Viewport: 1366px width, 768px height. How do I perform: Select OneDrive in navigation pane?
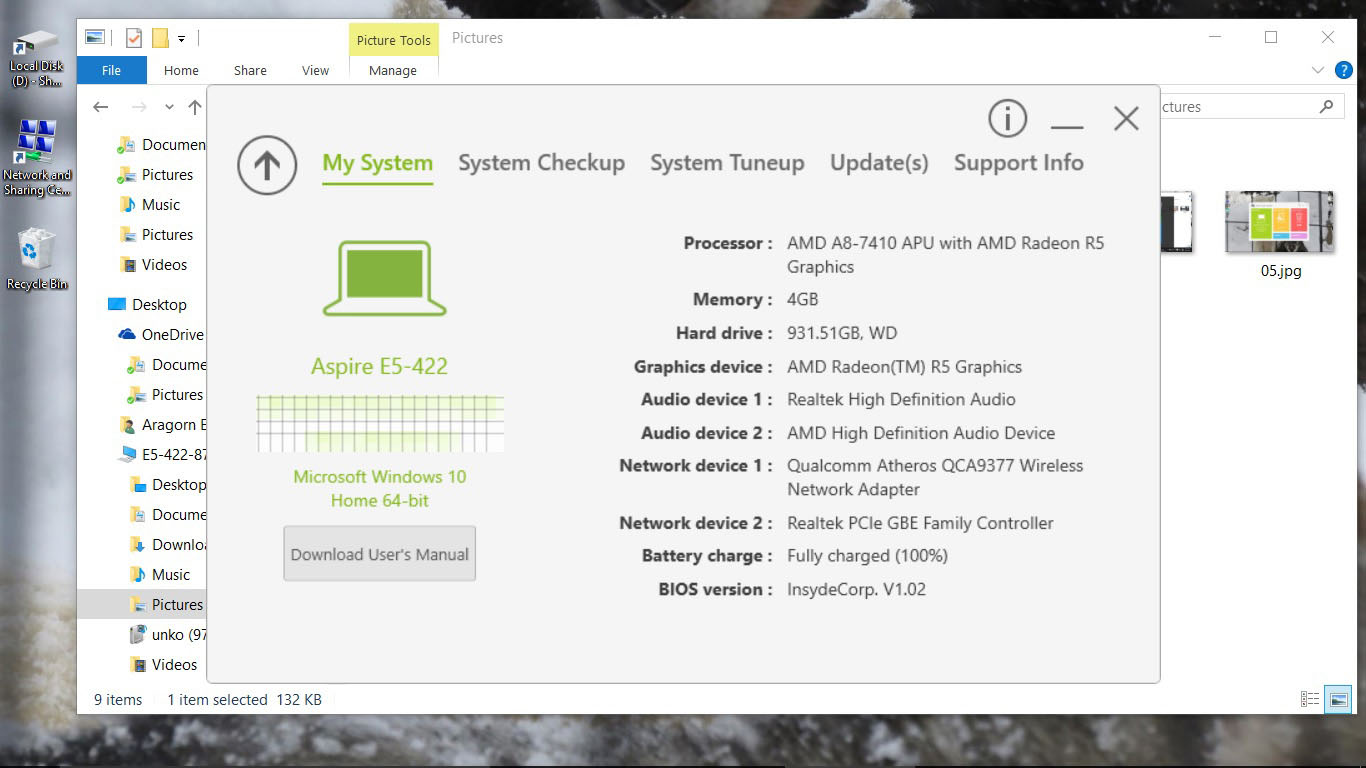tap(172, 334)
